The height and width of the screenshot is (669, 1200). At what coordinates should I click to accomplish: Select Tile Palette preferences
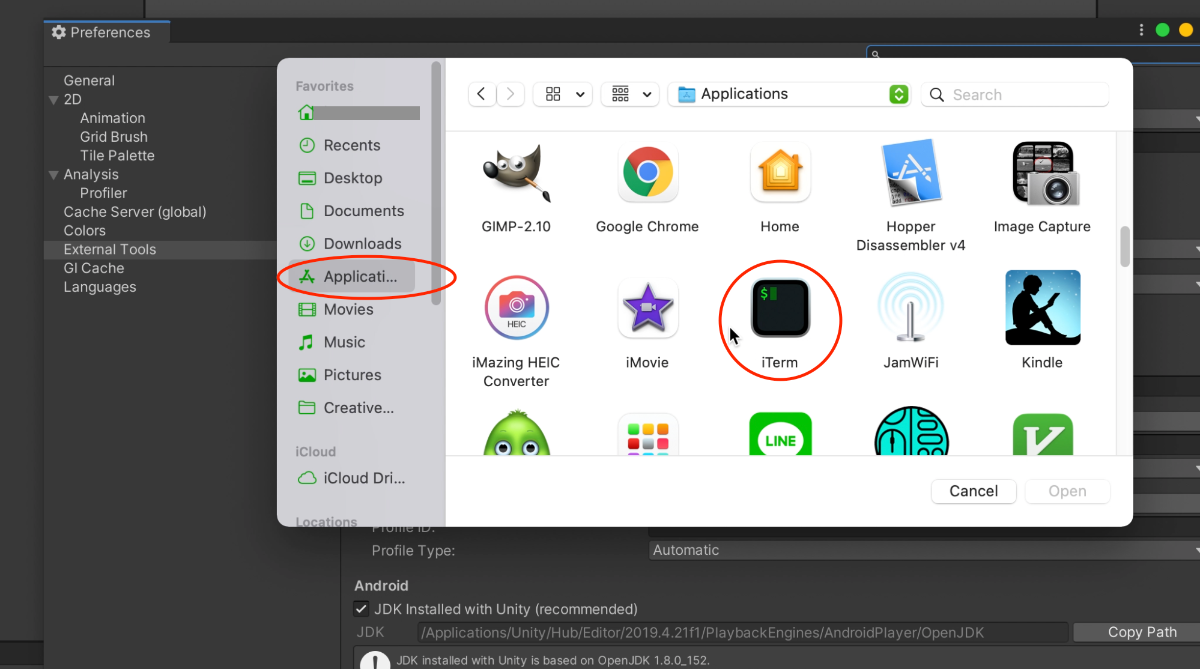[x=117, y=156]
